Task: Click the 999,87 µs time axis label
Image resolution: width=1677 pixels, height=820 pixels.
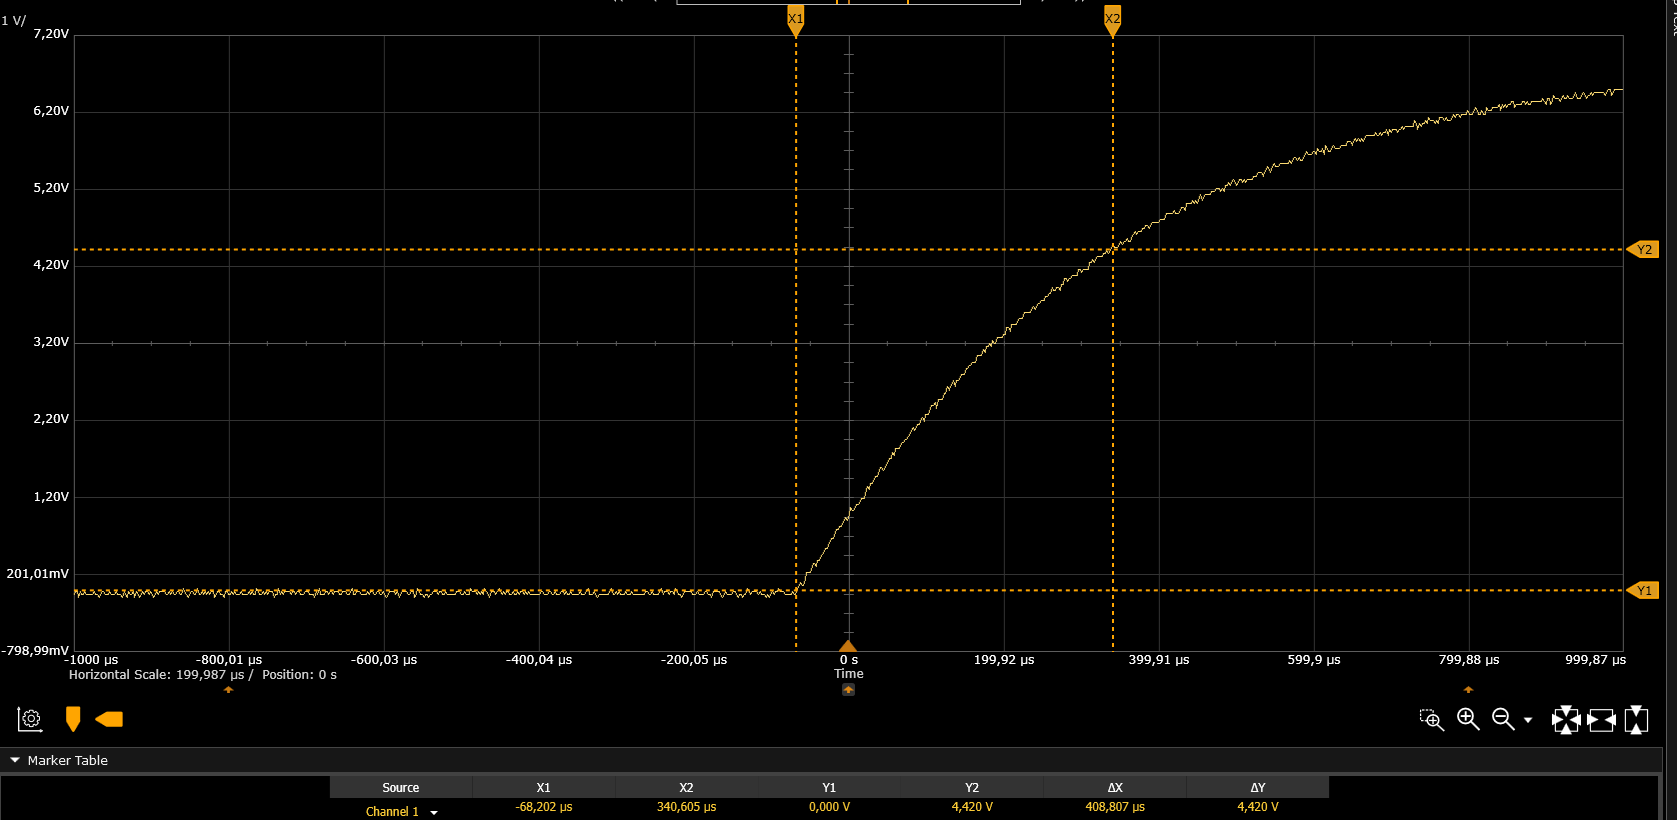Action: tap(1595, 660)
